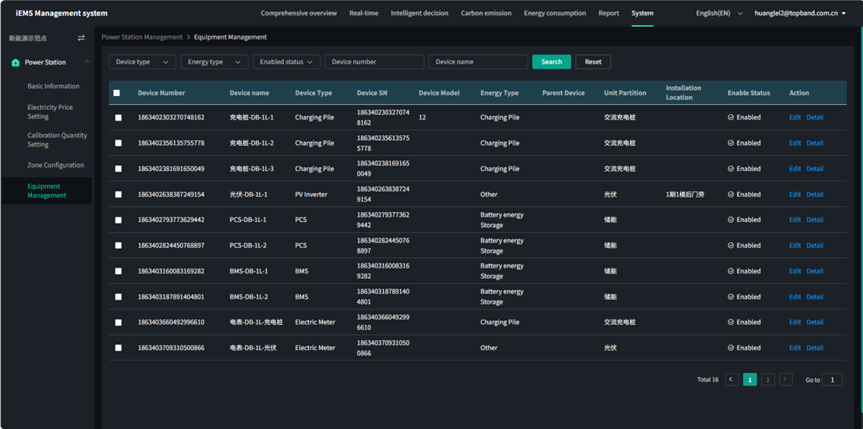863x429 pixels.
Task: Toggle the select-all checkbox in table header
Action: (117, 93)
